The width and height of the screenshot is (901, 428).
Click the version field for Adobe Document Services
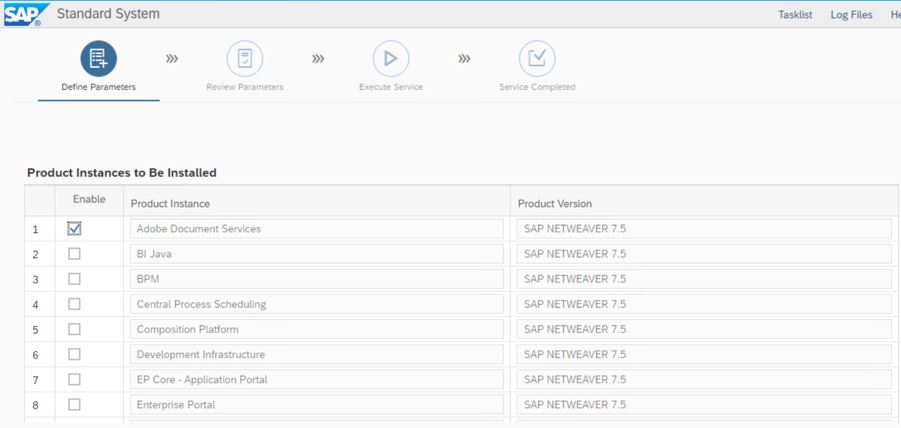704,229
